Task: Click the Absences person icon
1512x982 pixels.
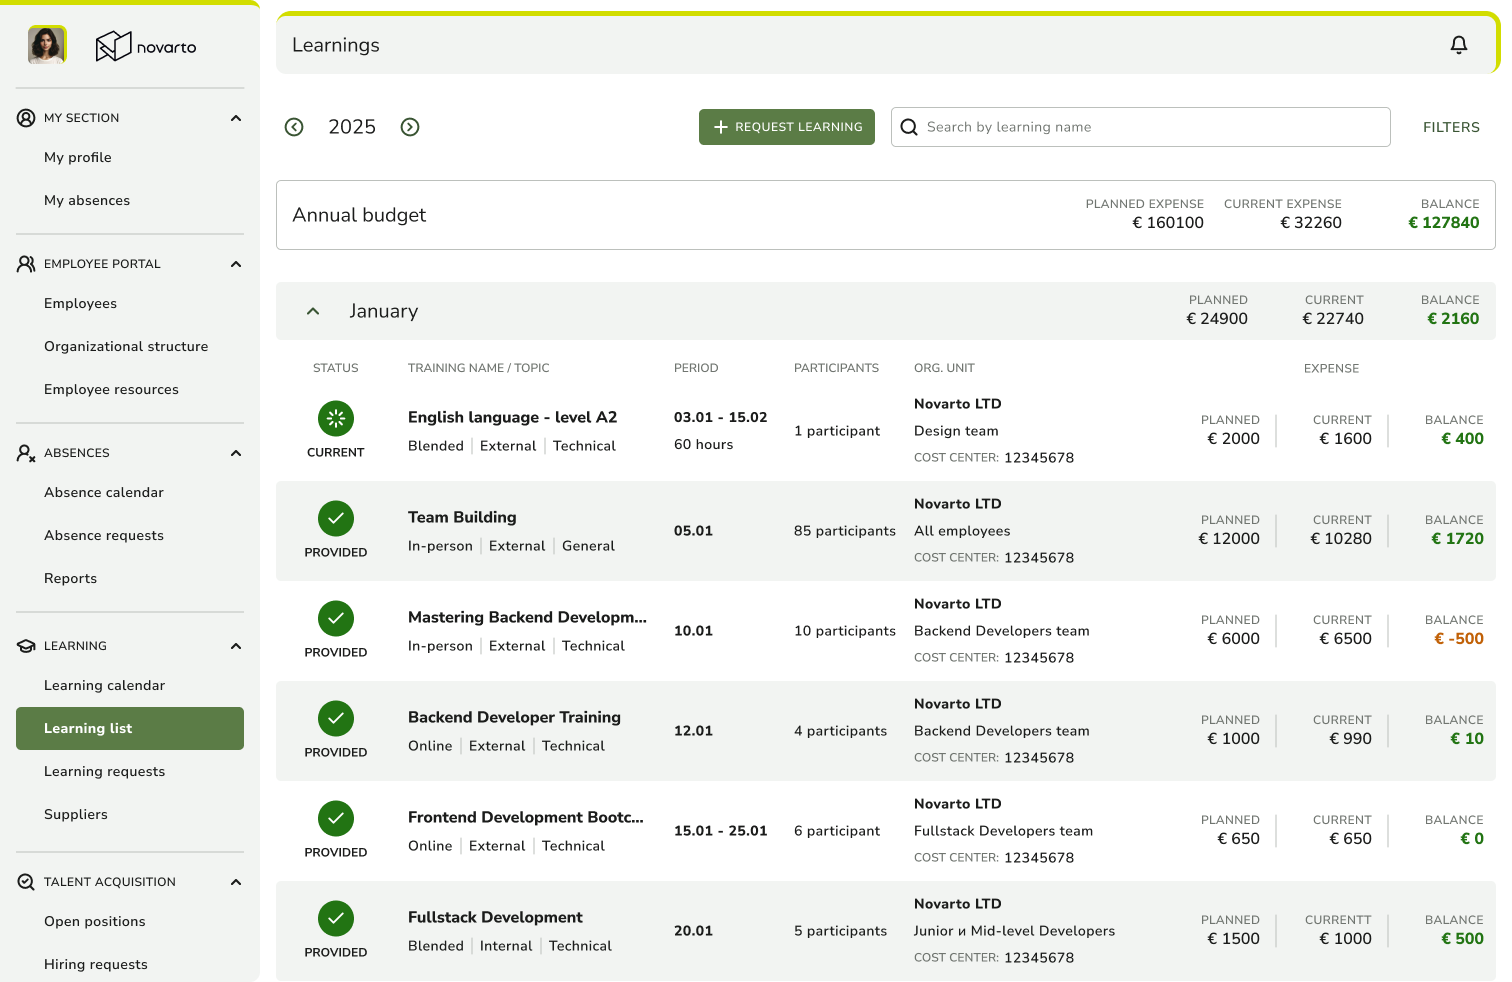Action: tap(26, 453)
